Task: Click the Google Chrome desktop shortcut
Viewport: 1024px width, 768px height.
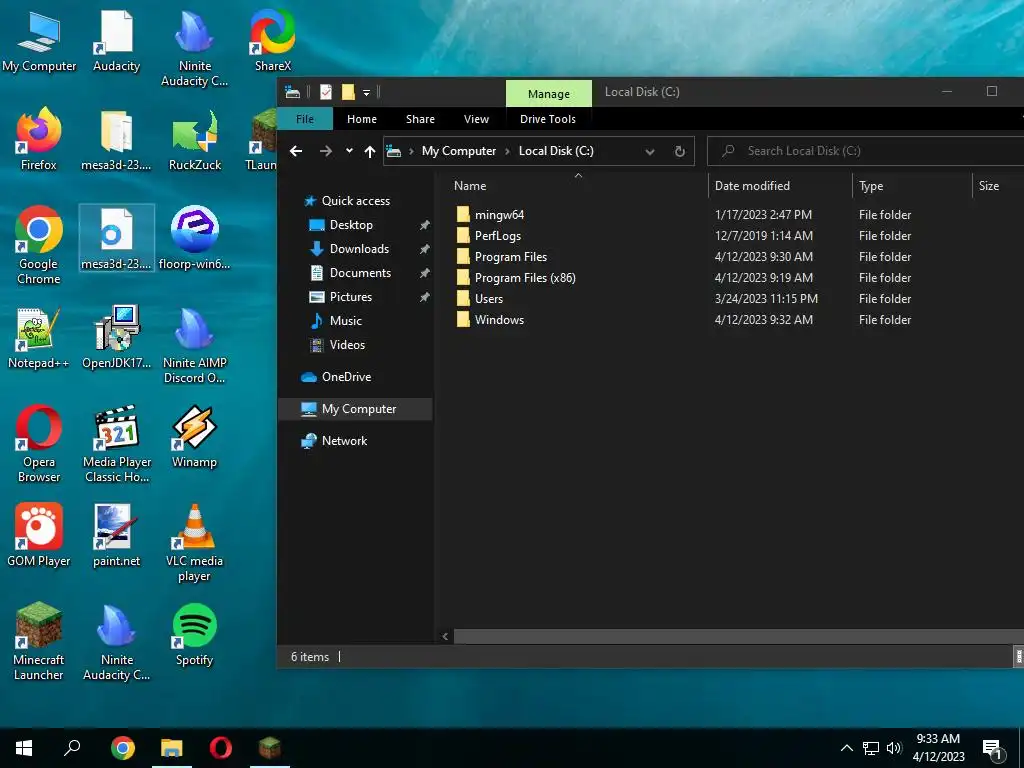Action: coord(39,246)
